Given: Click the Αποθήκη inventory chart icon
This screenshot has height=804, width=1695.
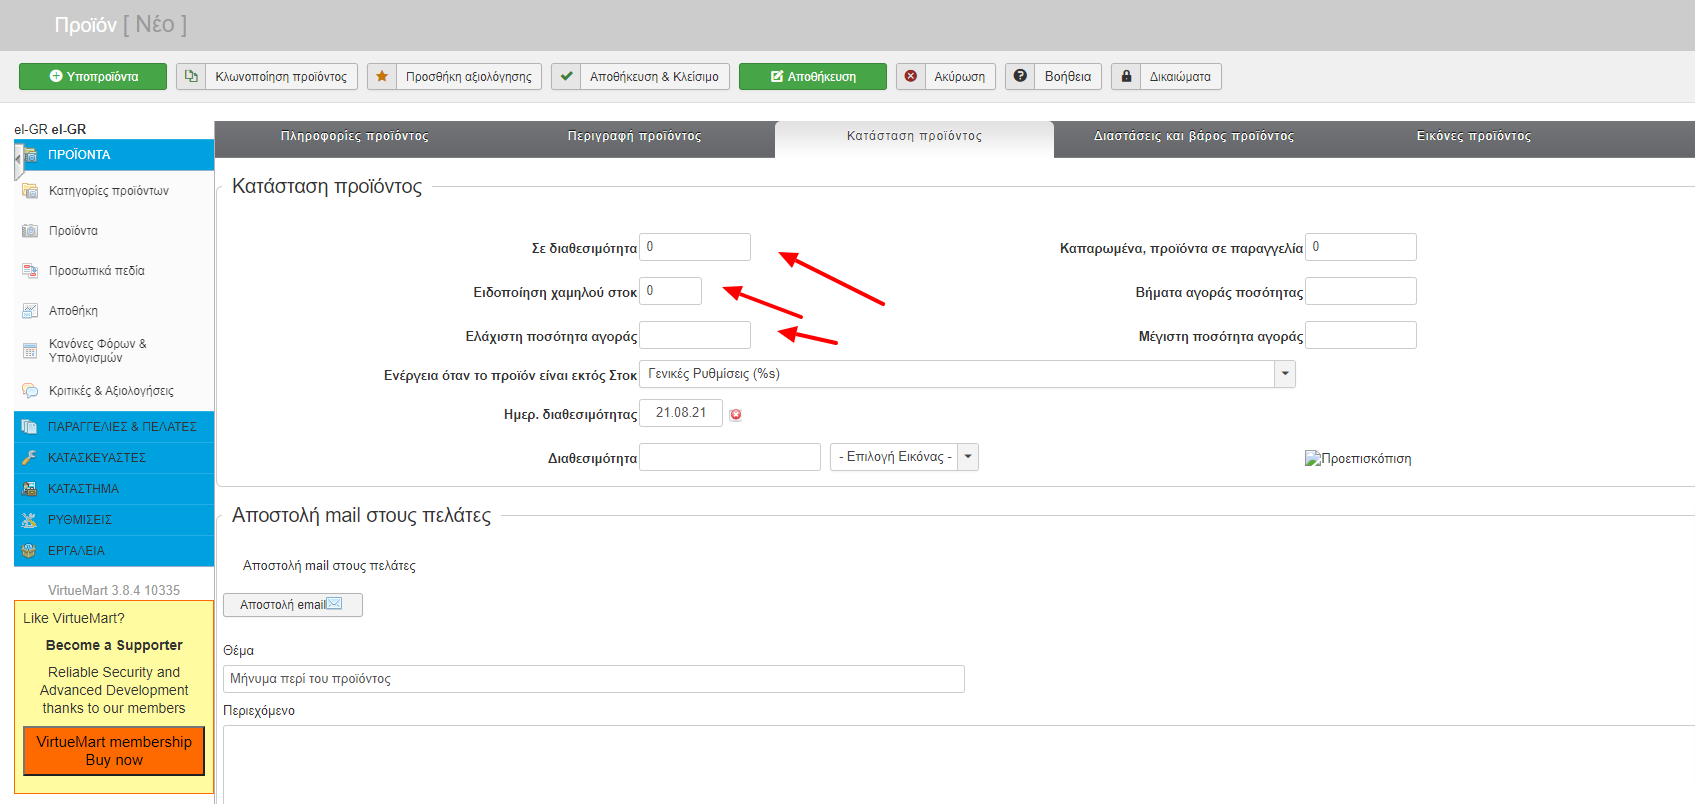Looking at the screenshot, I should tap(30, 311).
